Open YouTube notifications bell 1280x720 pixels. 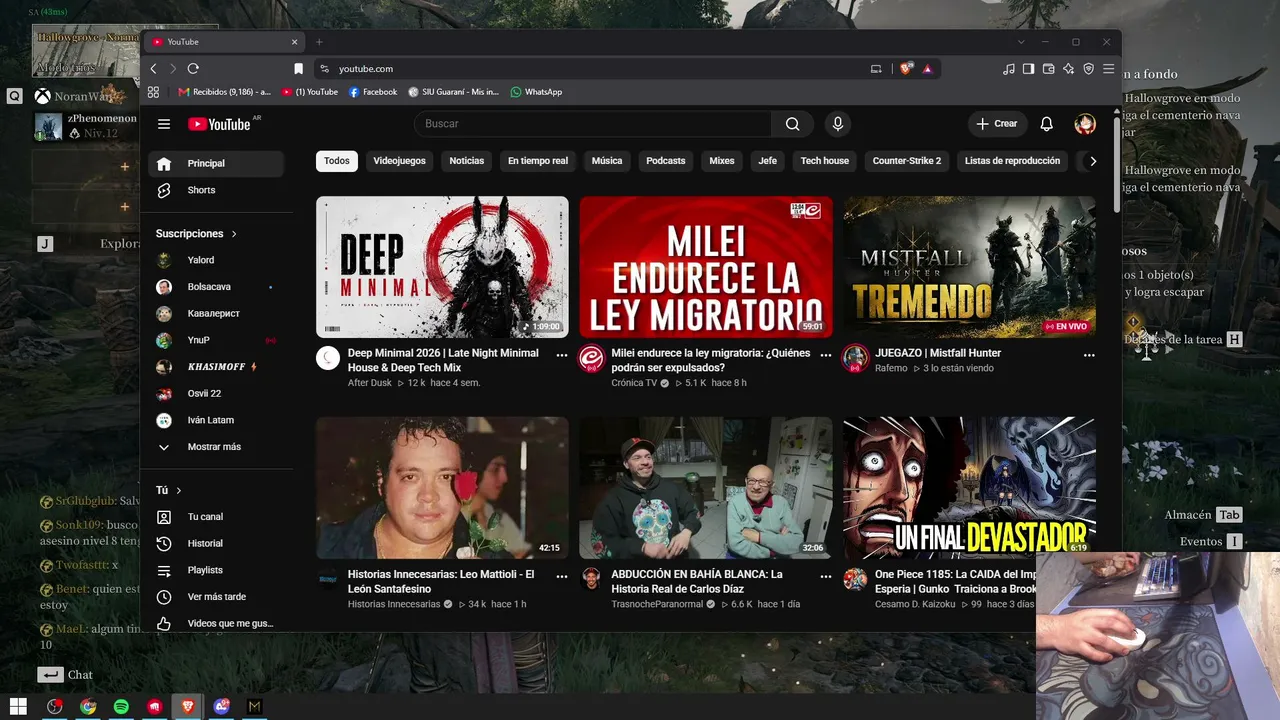(1046, 124)
